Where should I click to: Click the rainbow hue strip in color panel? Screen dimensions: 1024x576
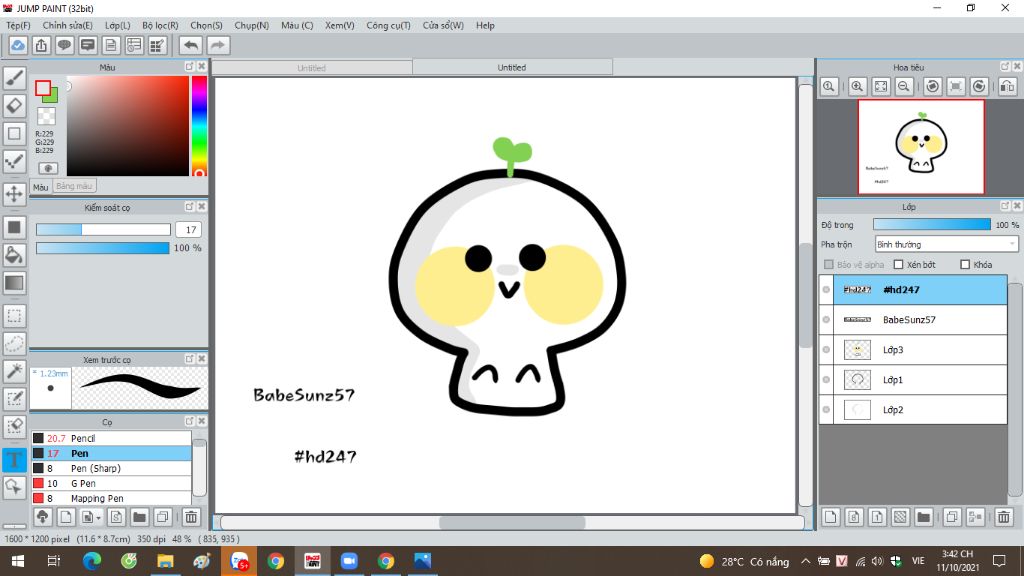click(x=199, y=126)
